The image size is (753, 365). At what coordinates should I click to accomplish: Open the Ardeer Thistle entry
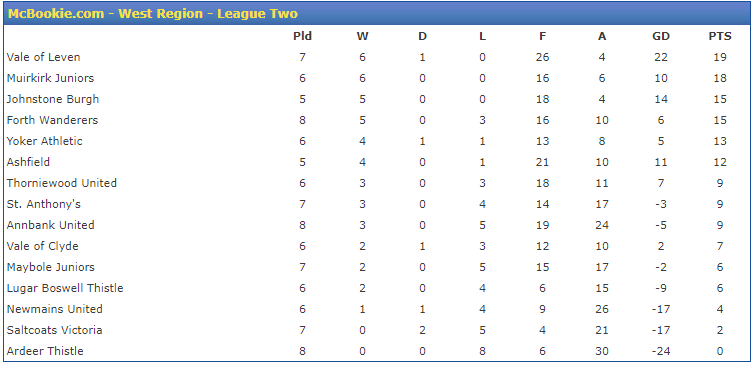[x=45, y=351]
